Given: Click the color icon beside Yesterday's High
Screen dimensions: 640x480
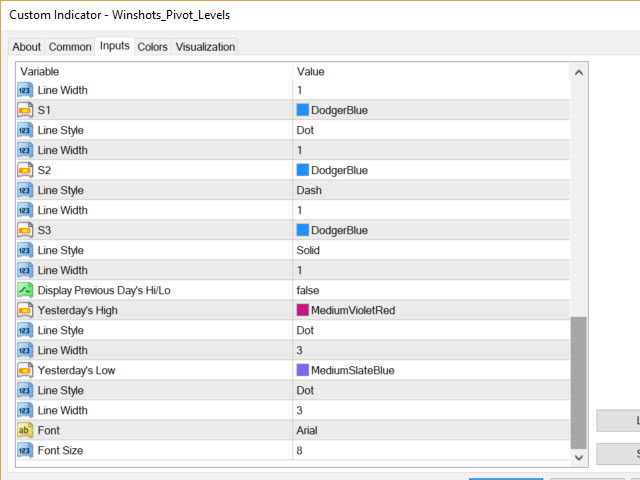Looking at the screenshot, I should click(25, 310).
